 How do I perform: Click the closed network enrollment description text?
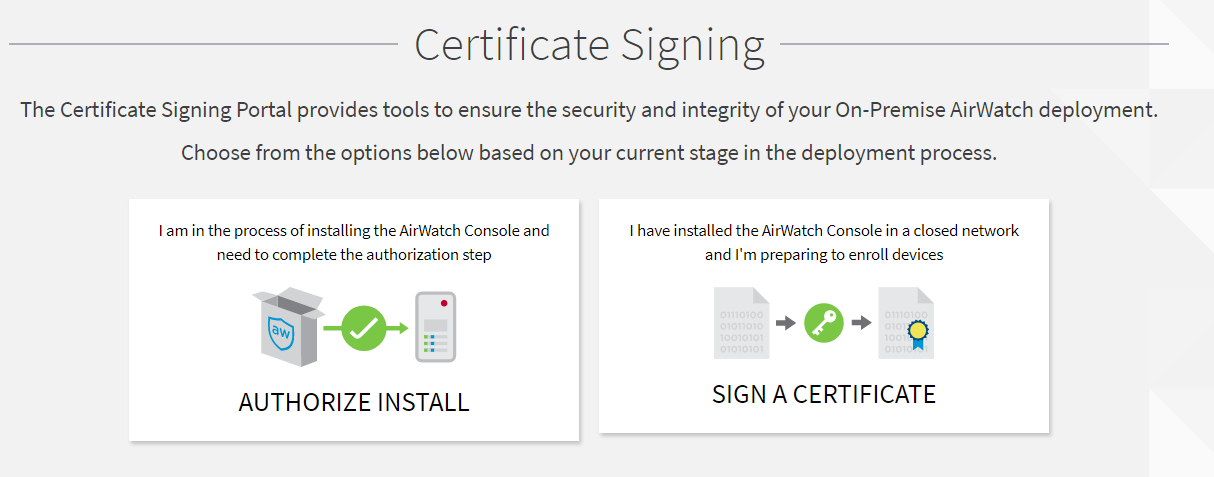pyautogui.click(x=824, y=242)
